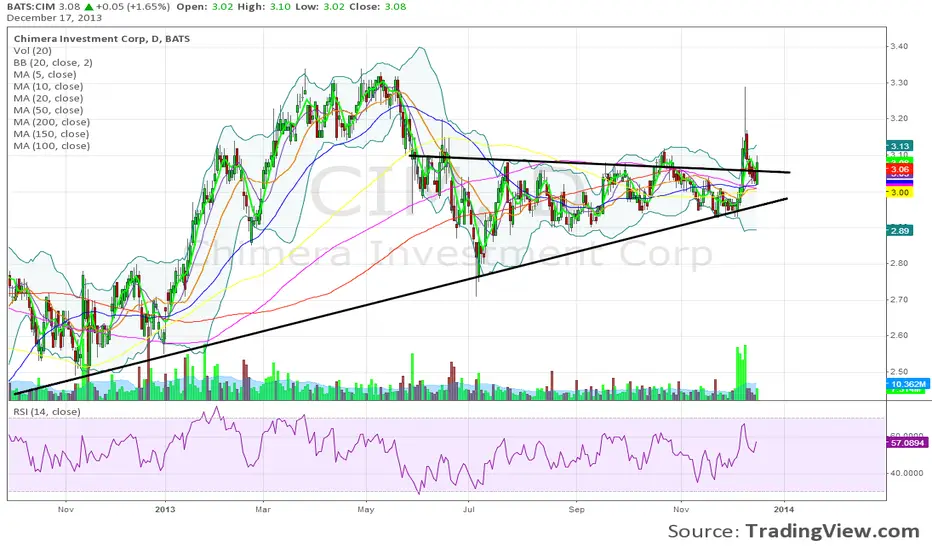Click the May time axis label

366,510
